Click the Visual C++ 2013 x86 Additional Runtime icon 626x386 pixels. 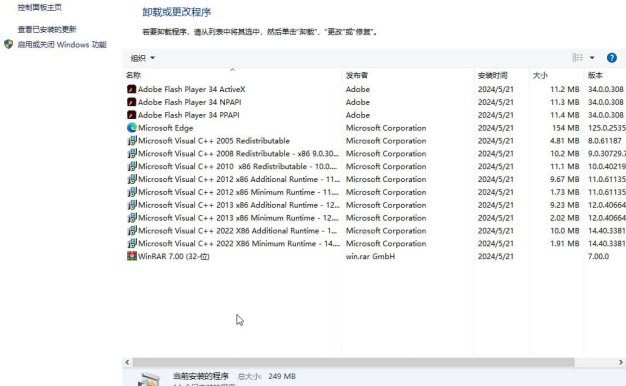(x=132, y=205)
